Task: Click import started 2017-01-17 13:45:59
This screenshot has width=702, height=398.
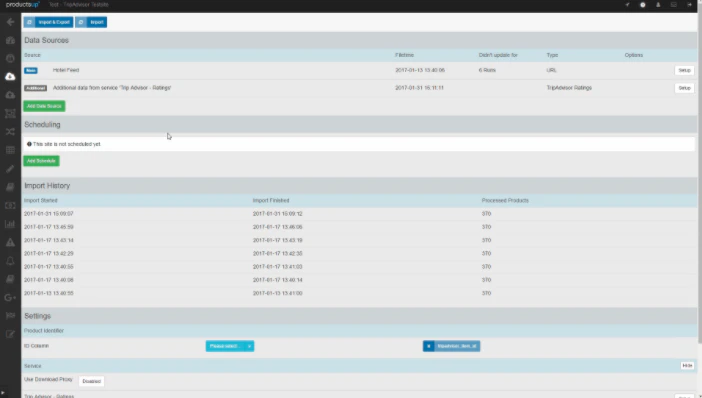Action: coord(48,227)
